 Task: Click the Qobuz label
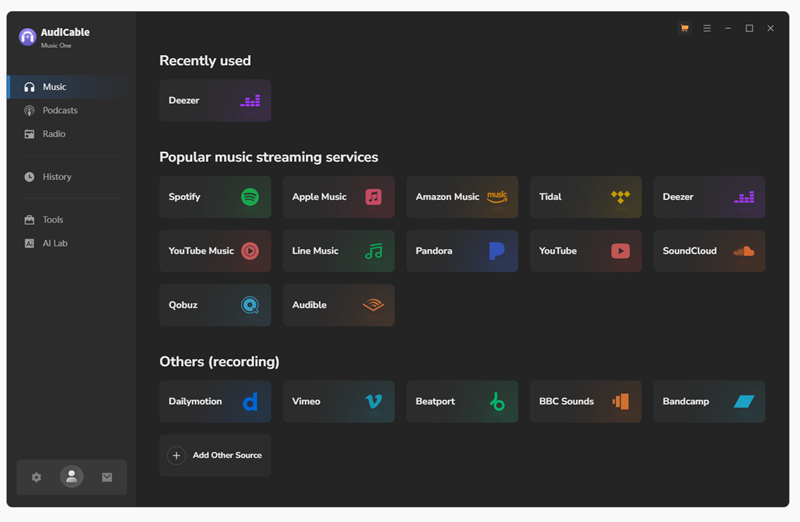point(183,305)
